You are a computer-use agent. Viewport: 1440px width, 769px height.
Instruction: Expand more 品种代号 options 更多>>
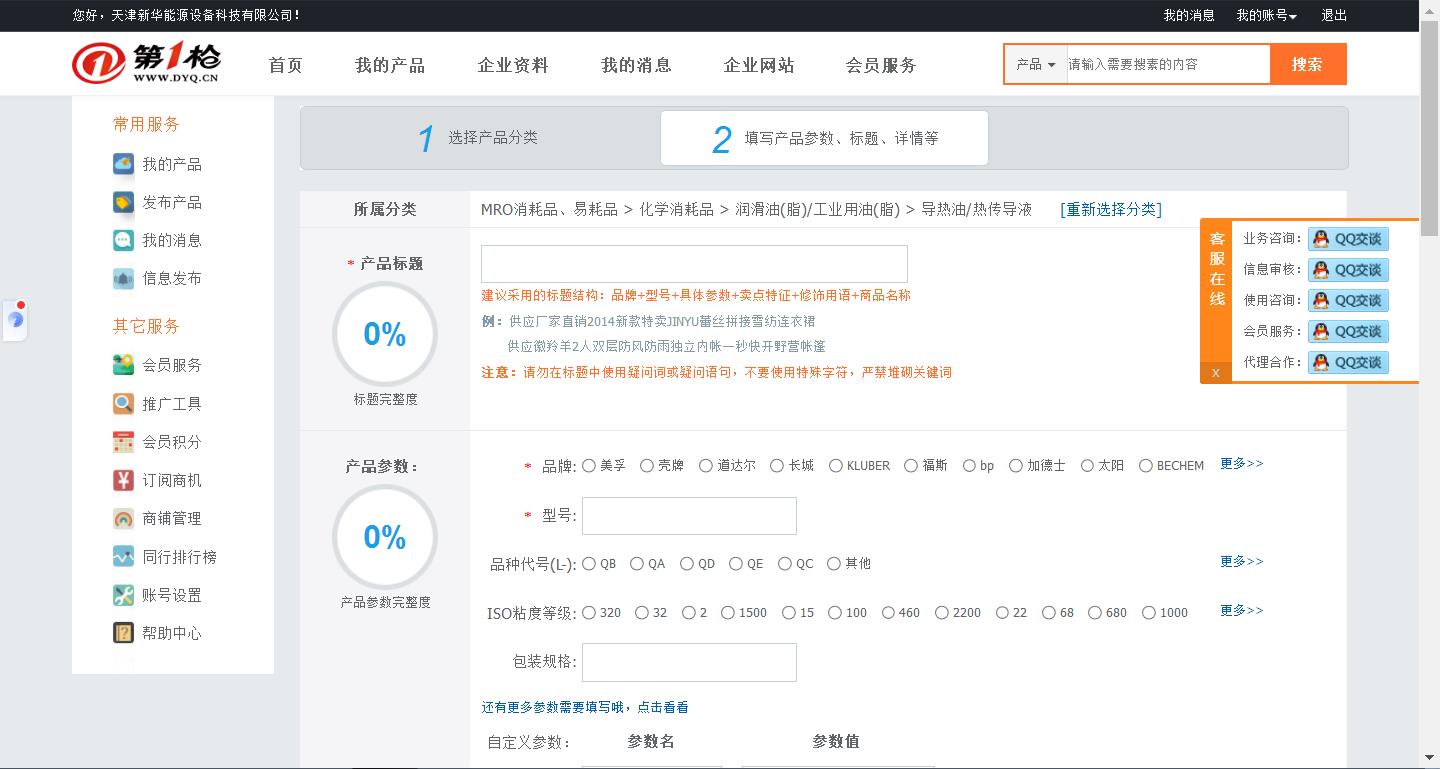pos(1242,562)
